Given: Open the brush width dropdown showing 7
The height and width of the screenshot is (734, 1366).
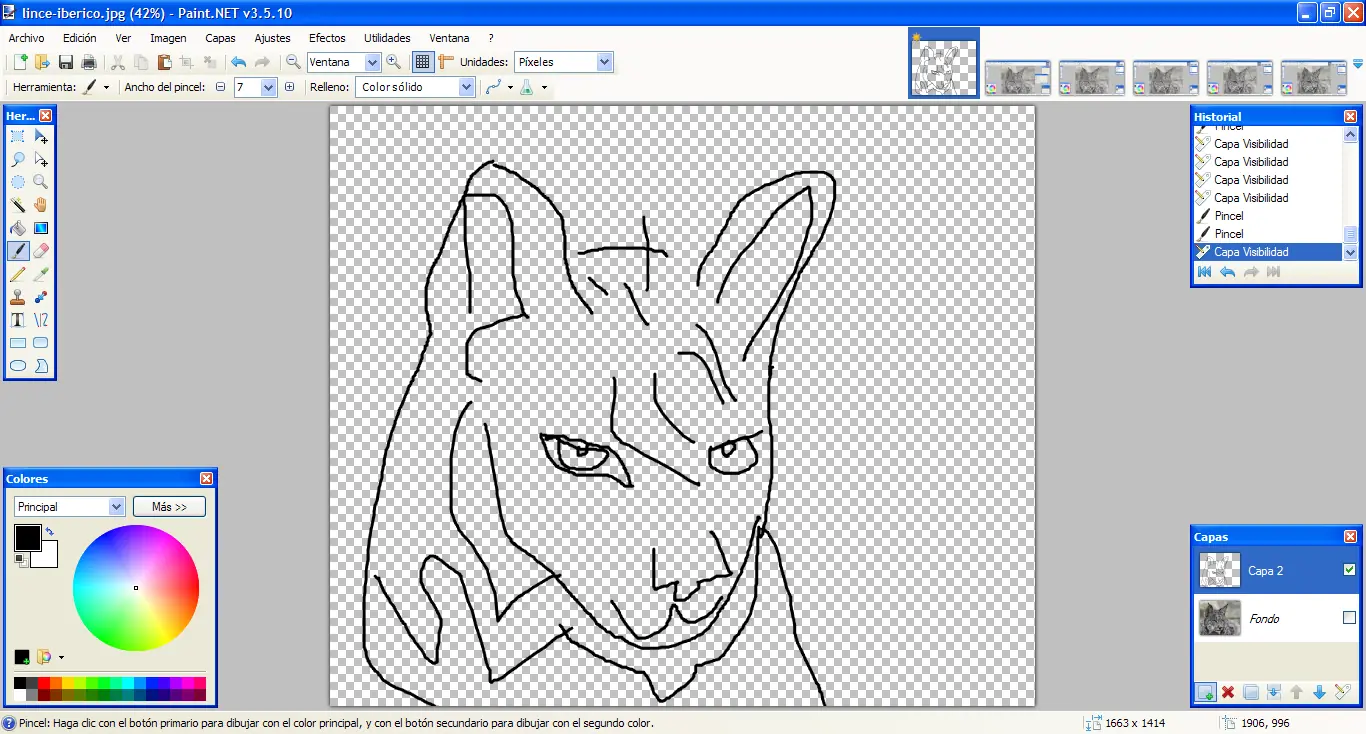Looking at the screenshot, I should click(x=268, y=87).
